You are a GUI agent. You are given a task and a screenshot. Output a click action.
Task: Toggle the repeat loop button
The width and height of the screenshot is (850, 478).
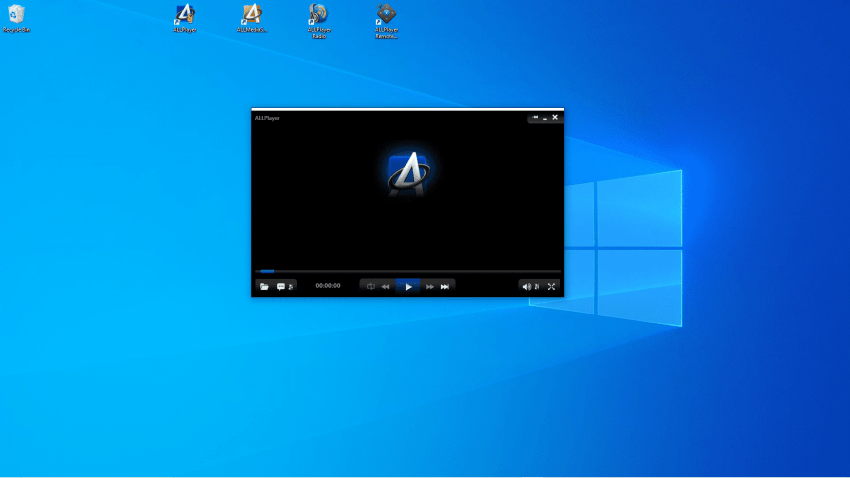point(370,287)
